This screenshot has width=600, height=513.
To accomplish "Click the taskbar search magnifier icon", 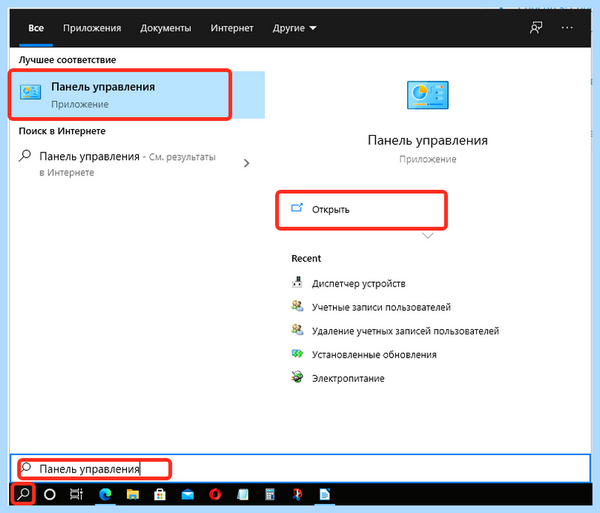I will [x=23, y=494].
